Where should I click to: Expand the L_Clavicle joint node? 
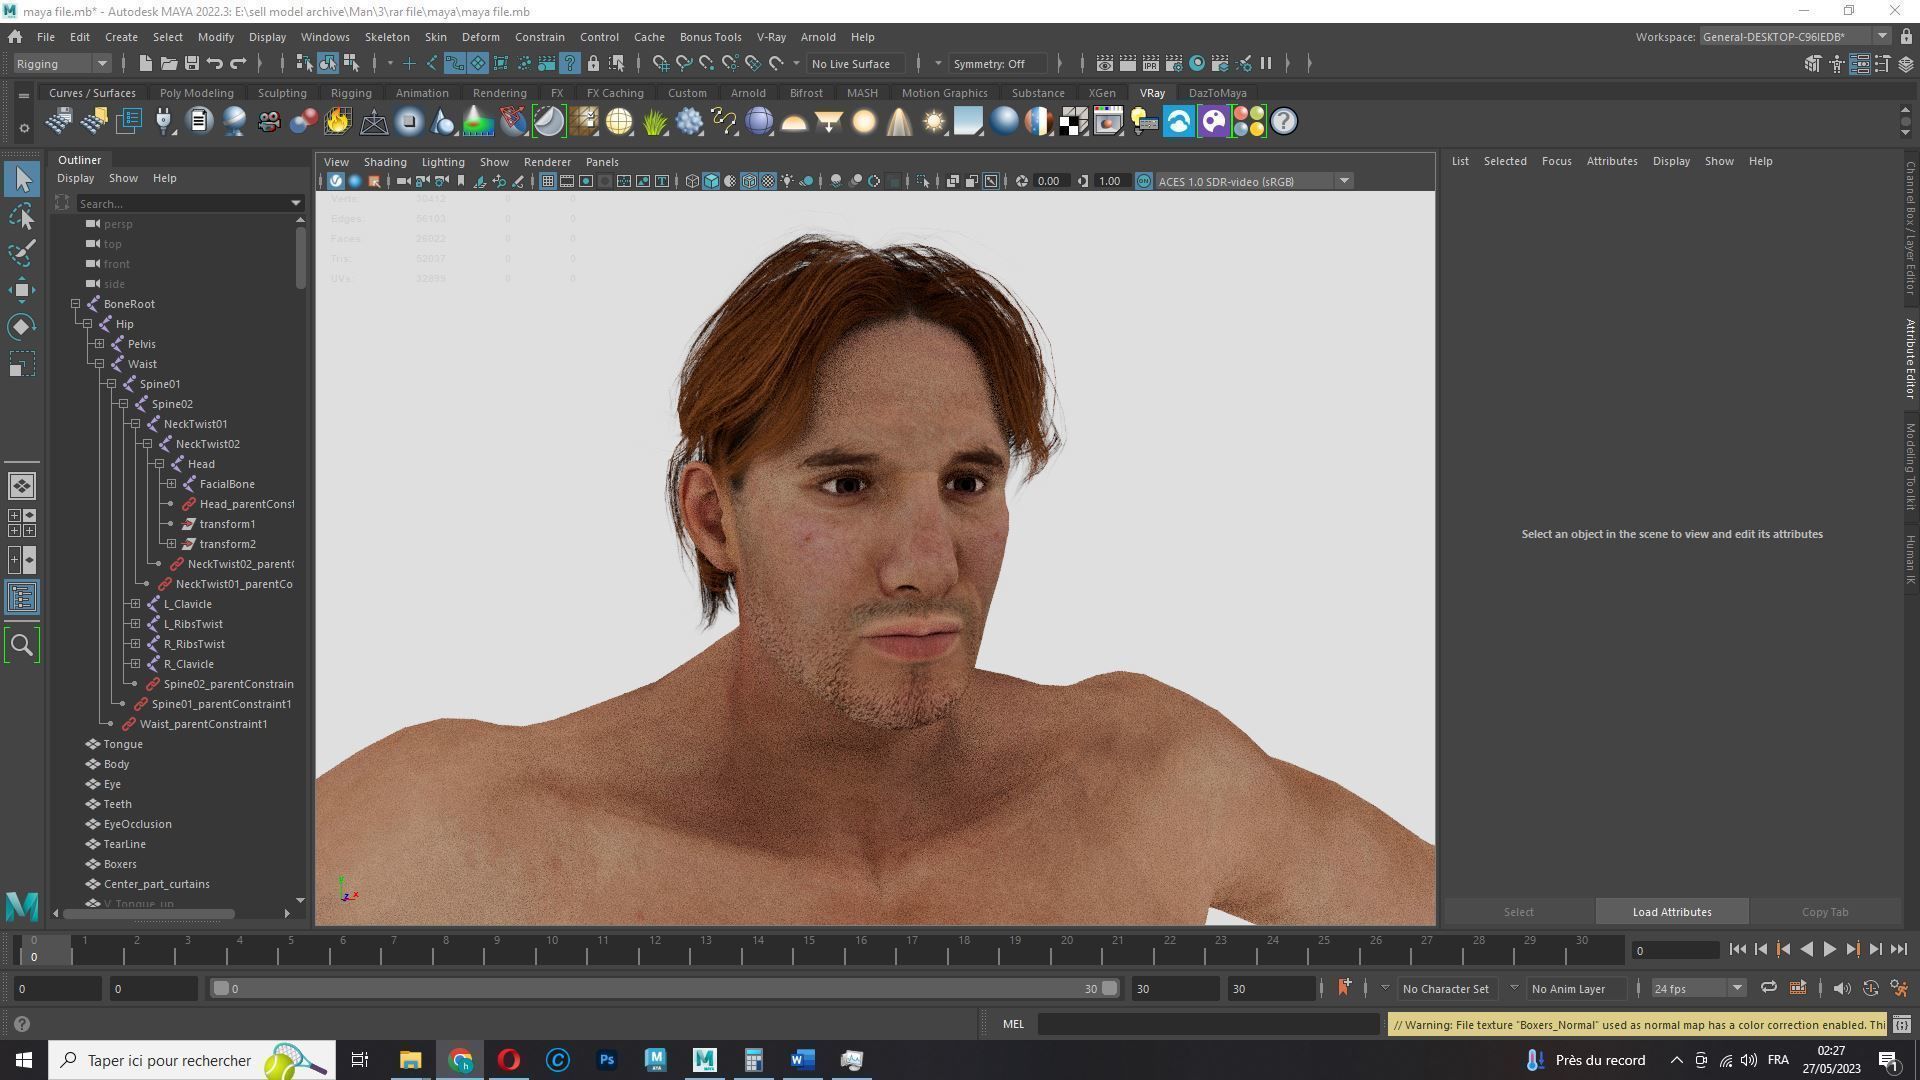click(x=135, y=604)
